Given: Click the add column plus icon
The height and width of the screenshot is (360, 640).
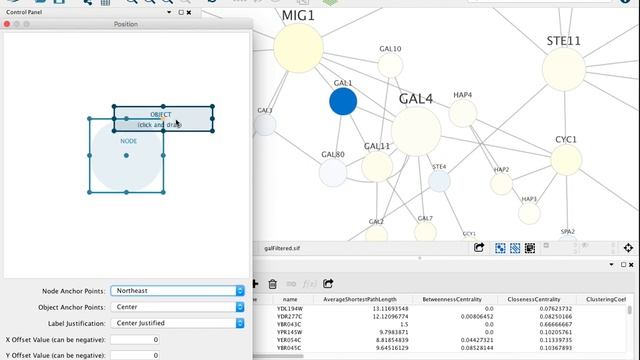Looking at the screenshot, I should (256, 284).
